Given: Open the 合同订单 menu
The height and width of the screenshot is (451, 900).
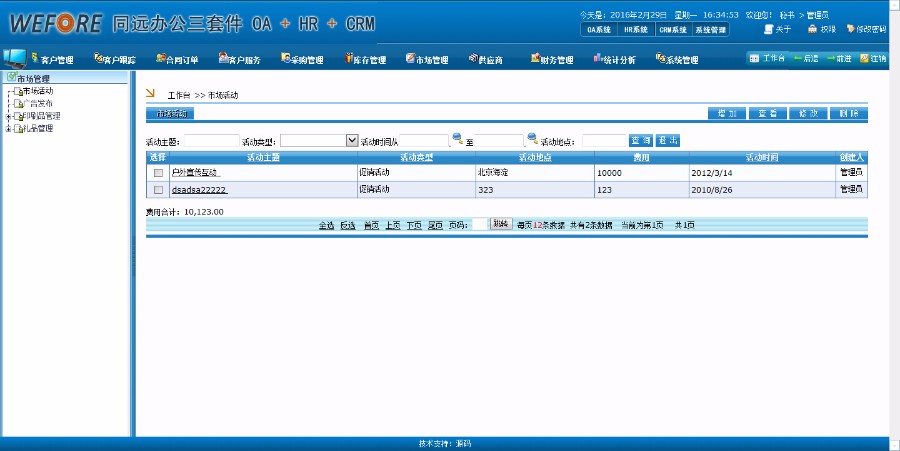Looking at the screenshot, I should (x=177, y=59).
